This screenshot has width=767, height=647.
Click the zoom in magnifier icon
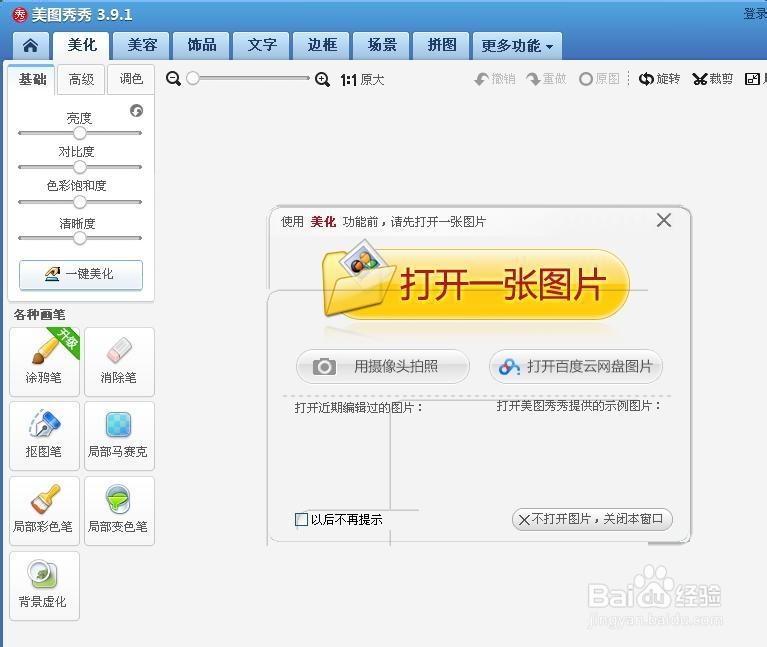[322, 79]
